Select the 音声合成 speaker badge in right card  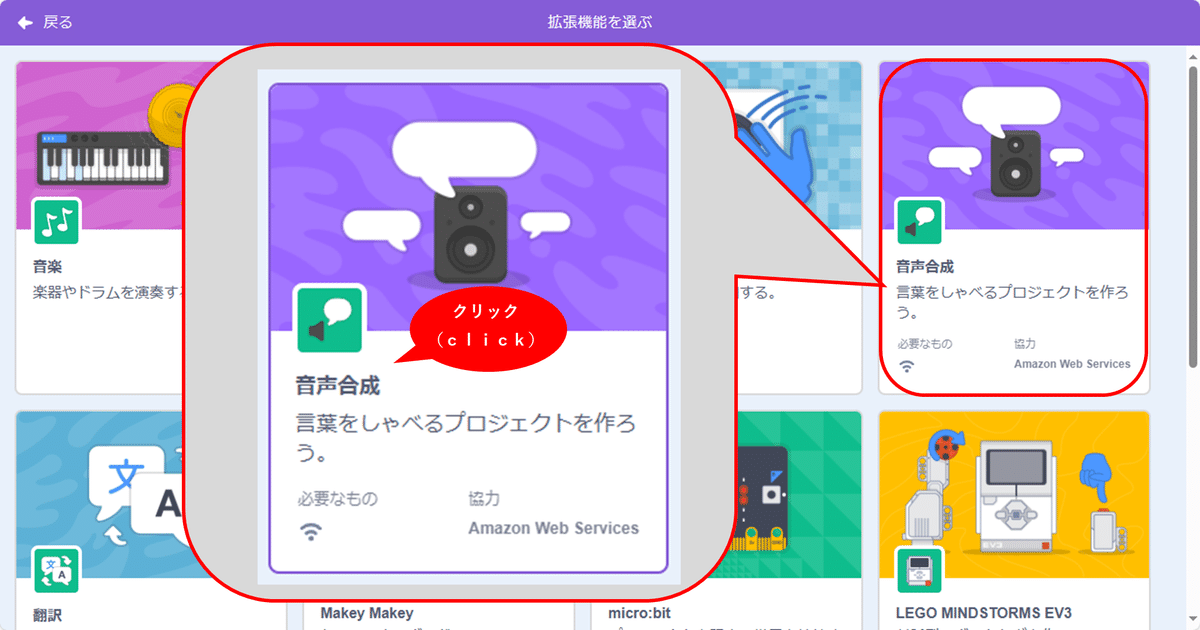click(x=919, y=222)
